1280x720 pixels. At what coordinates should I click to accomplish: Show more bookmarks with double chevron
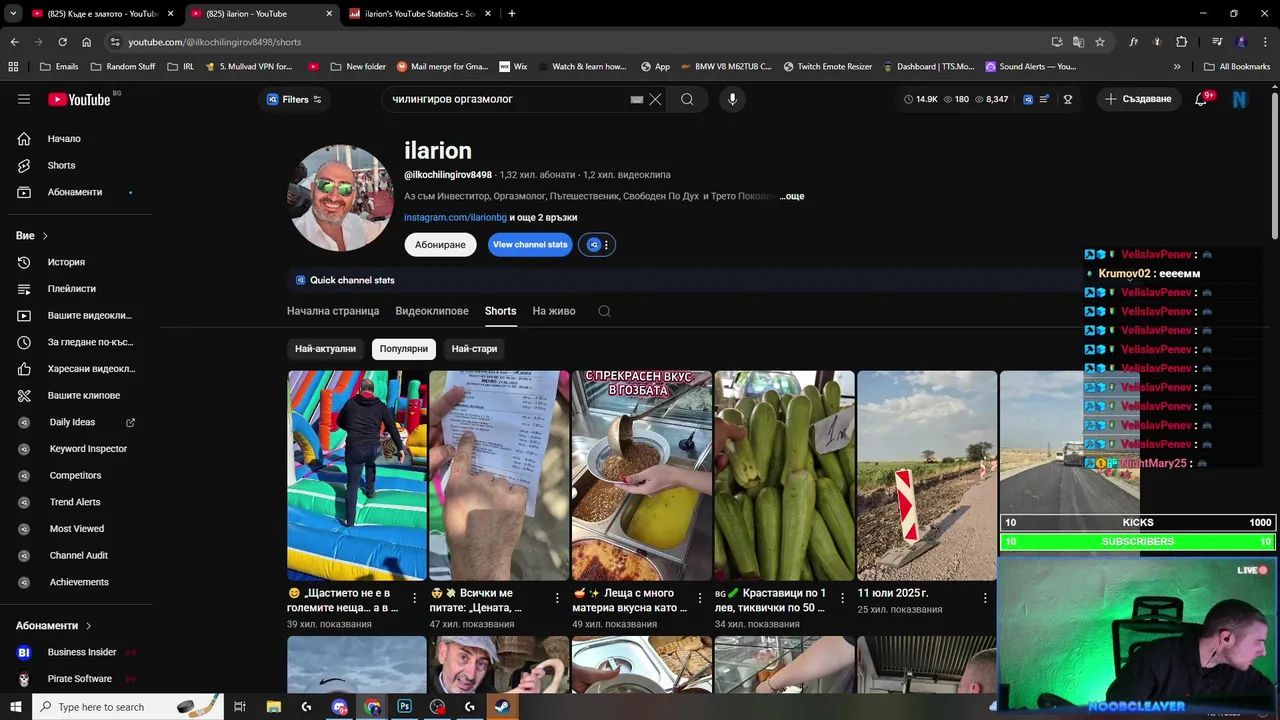coord(1177,67)
